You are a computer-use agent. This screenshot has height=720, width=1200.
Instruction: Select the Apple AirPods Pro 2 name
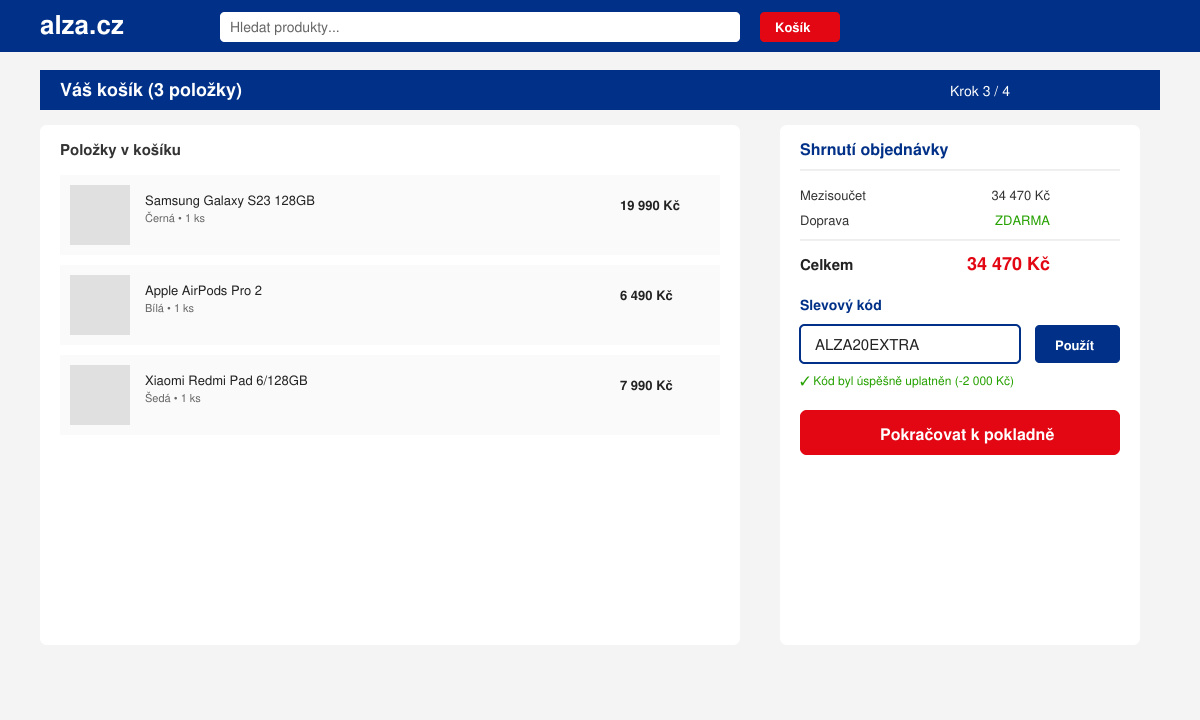click(203, 290)
